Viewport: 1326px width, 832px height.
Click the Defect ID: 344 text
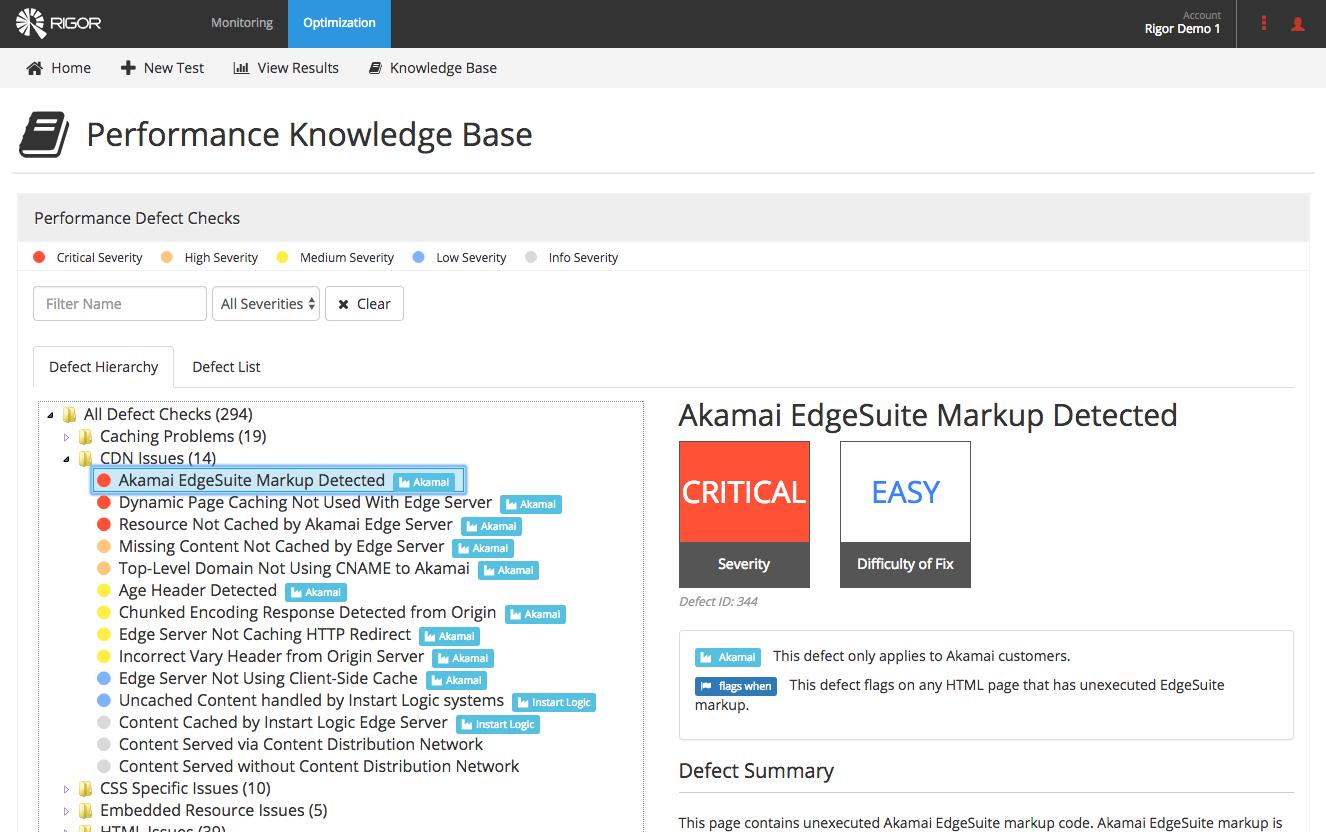point(718,602)
